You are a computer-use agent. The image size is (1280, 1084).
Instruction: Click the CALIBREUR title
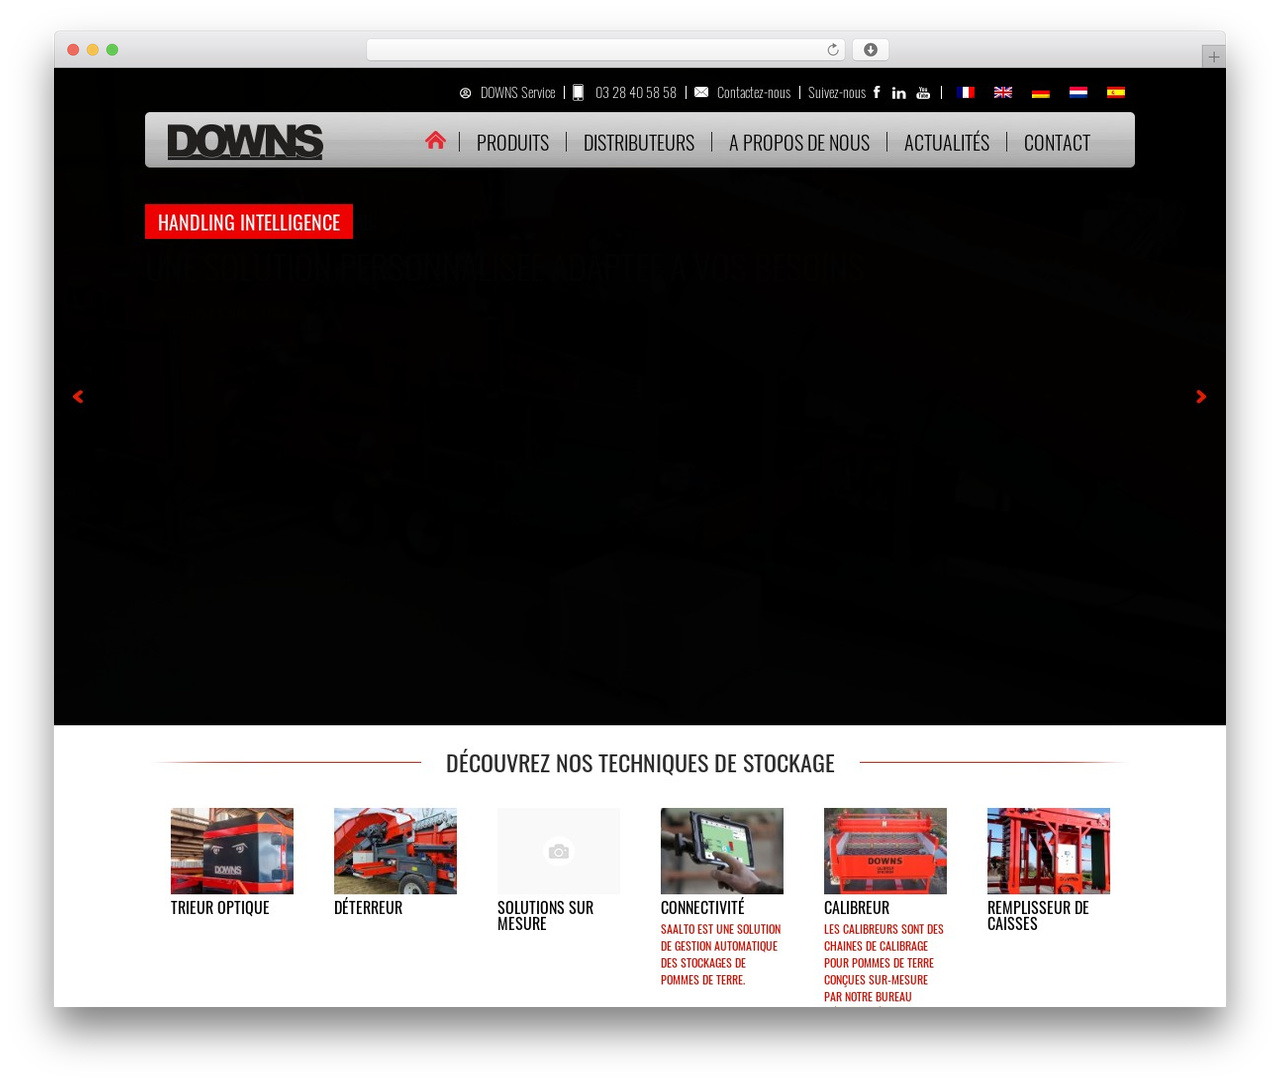coord(857,908)
